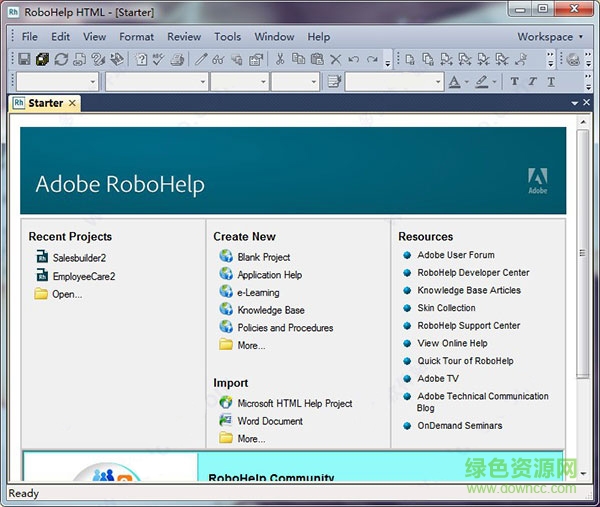This screenshot has height=507, width=600.
Task: Create a new Blank Project
Action: point(263,257)
